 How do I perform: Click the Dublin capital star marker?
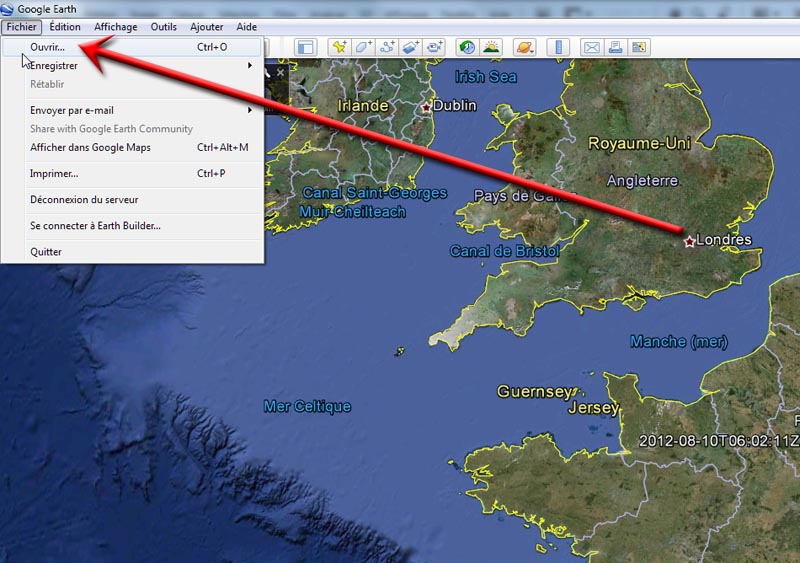click(x=426, y=107)
